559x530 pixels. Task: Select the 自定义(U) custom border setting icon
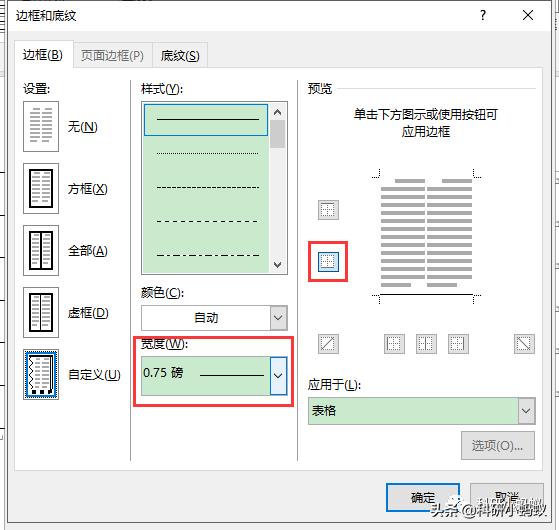point(41,374)
